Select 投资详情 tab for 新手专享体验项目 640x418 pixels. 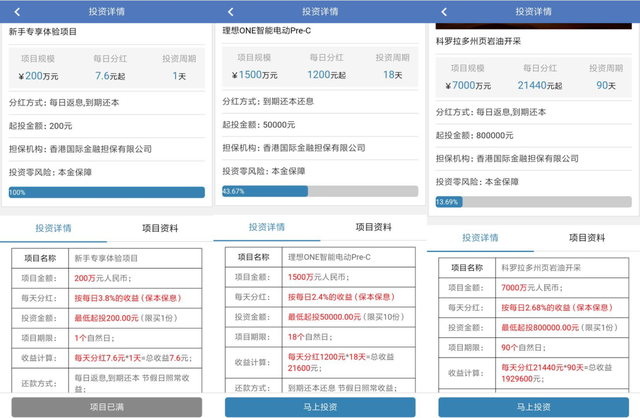(x=56, y=228)
